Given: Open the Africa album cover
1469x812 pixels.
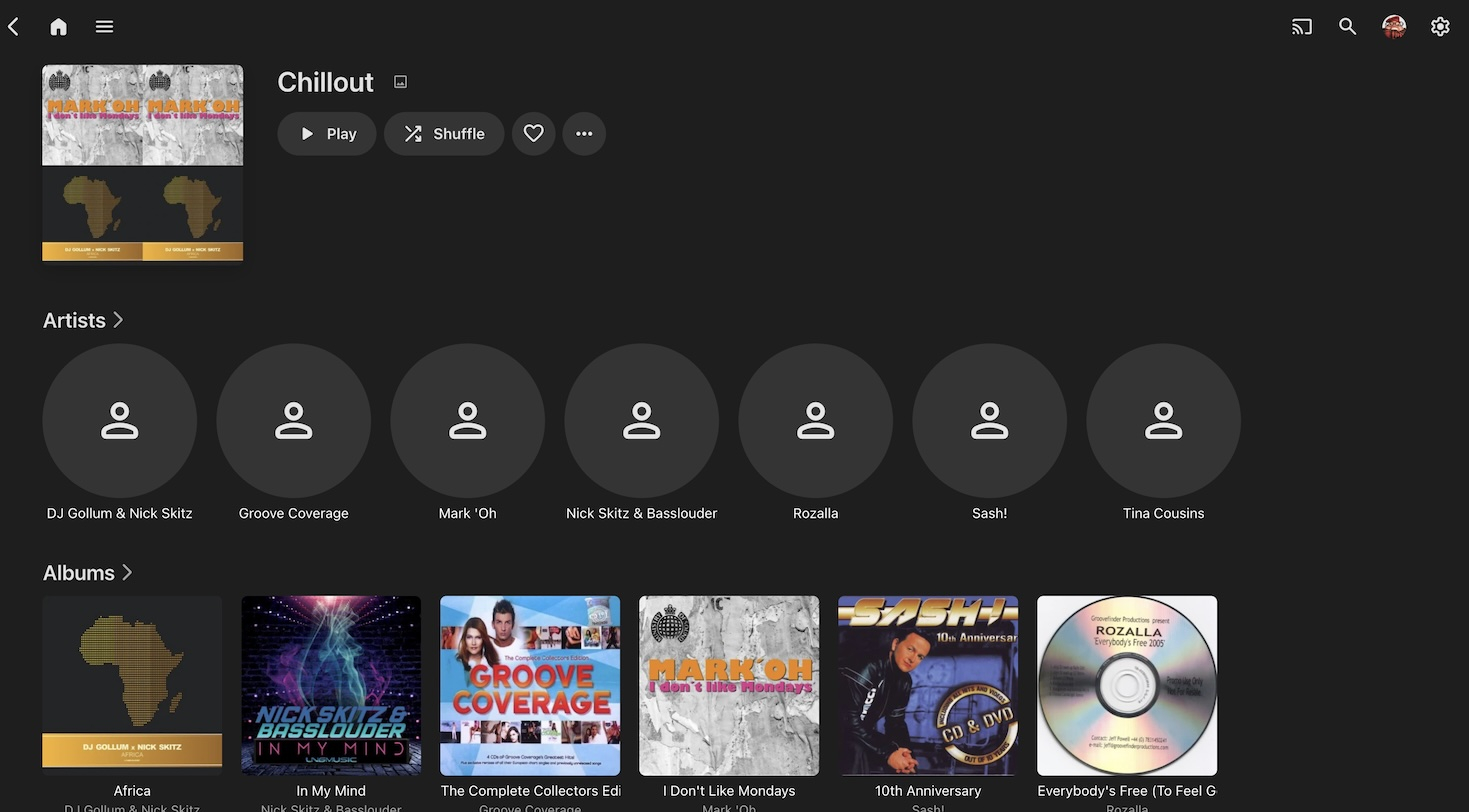Looking at the screenshot, I should (x=132, y=685).
